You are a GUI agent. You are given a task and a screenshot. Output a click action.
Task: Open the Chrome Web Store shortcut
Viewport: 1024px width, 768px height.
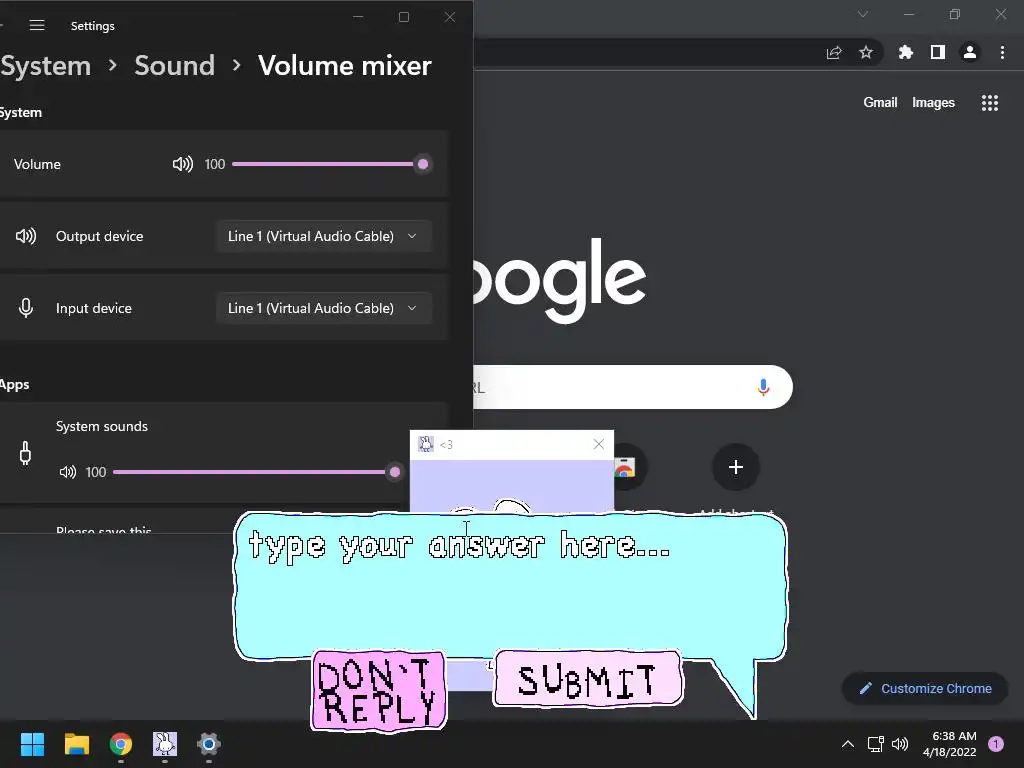(x=626, y=467)
